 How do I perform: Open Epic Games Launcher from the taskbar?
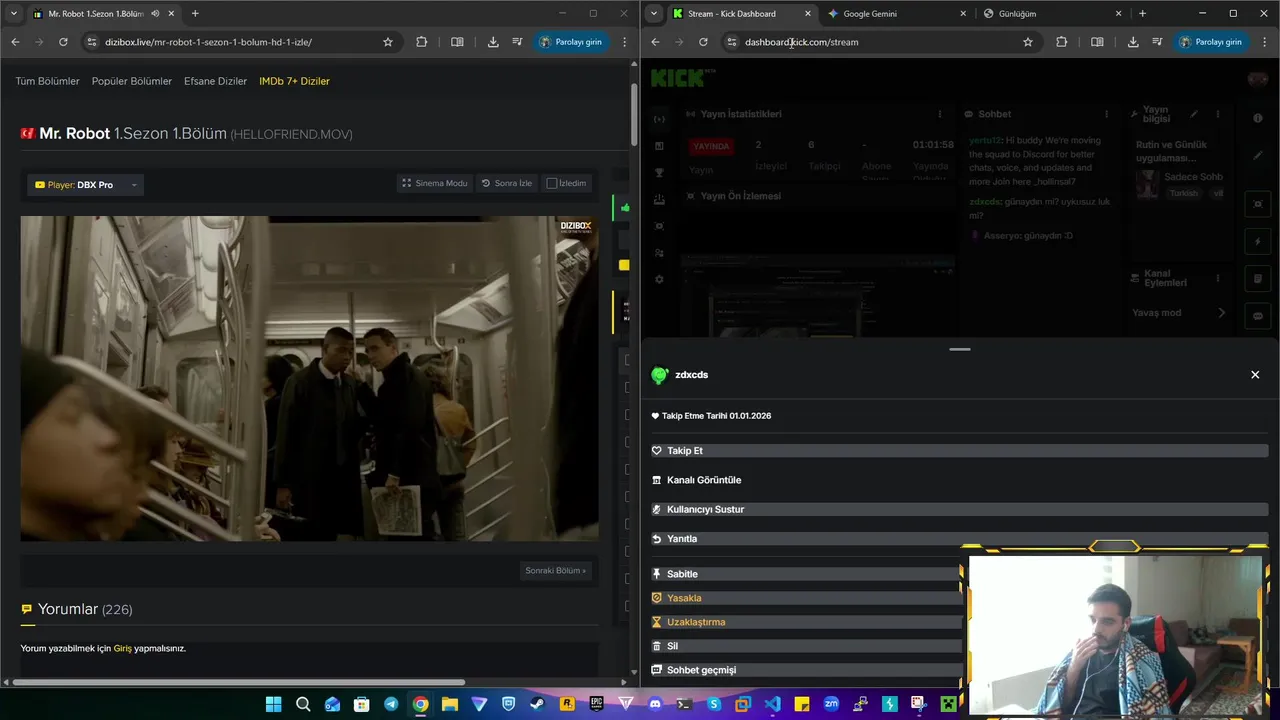point(597,705)
